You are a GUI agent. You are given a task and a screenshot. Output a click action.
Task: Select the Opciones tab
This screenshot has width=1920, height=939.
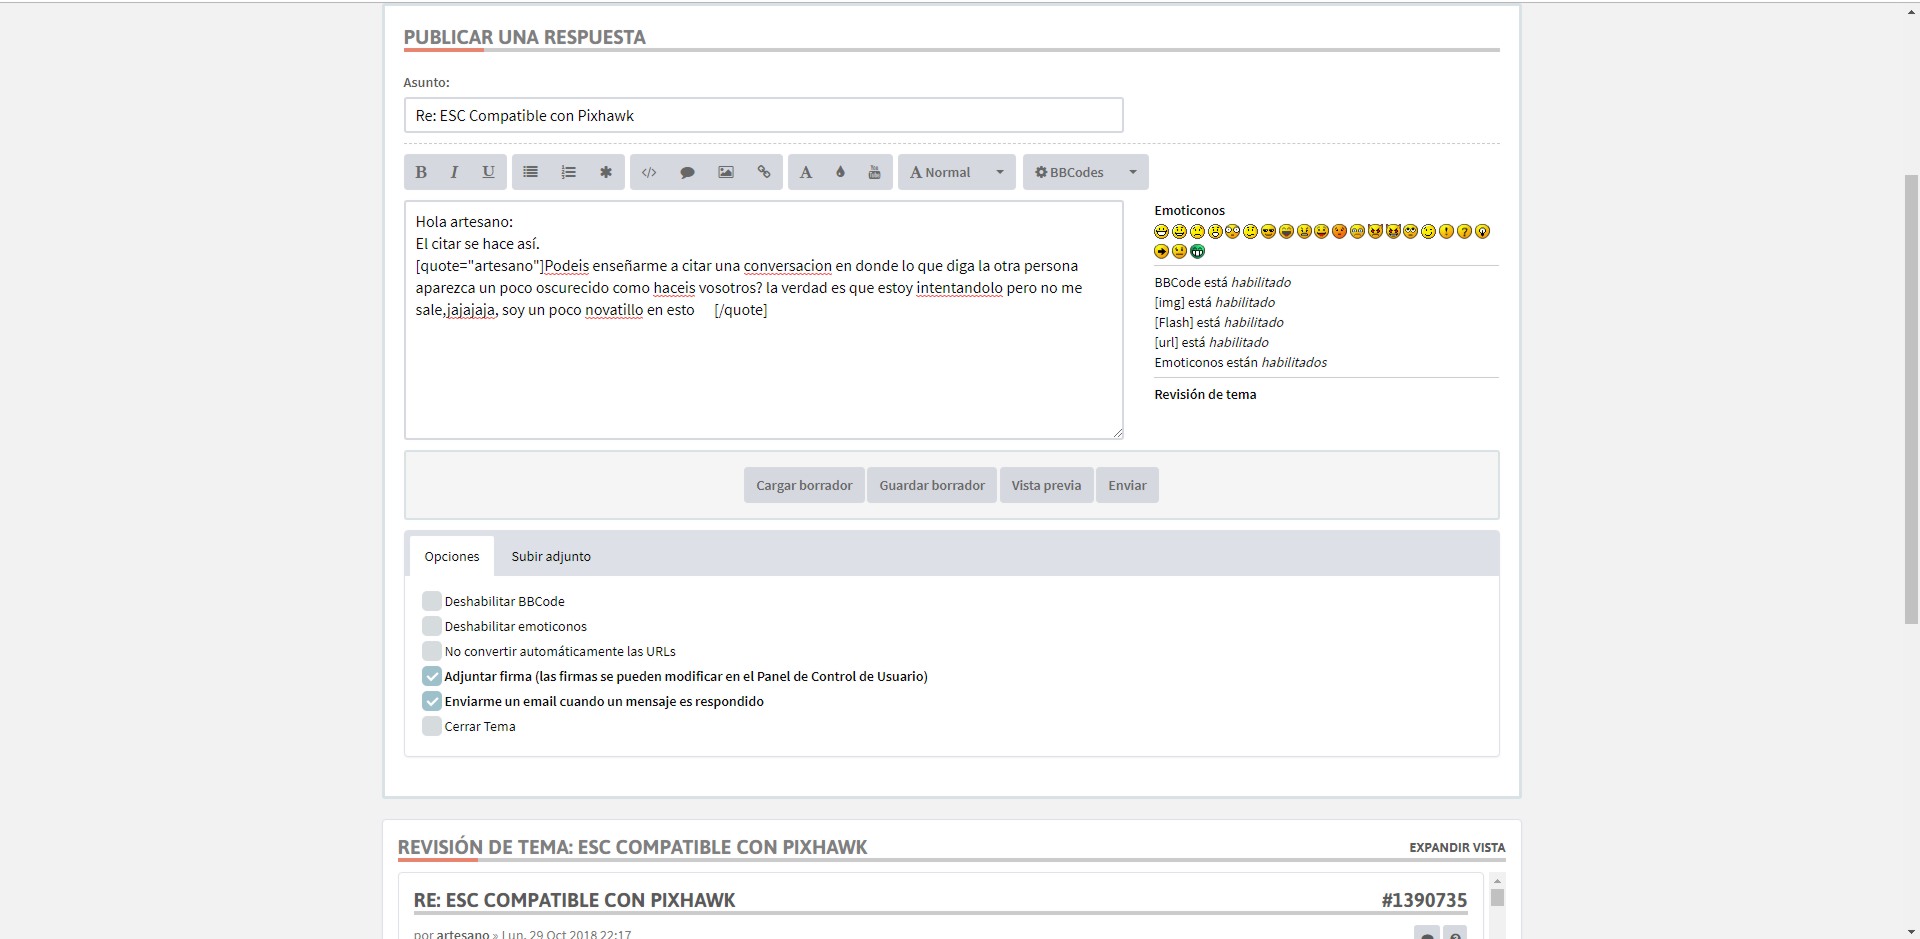pos(452,556)
